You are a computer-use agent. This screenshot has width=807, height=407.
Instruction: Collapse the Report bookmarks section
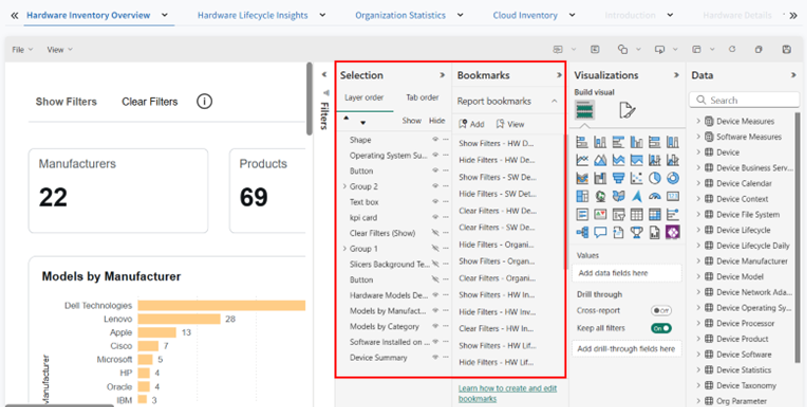[554, 101]
